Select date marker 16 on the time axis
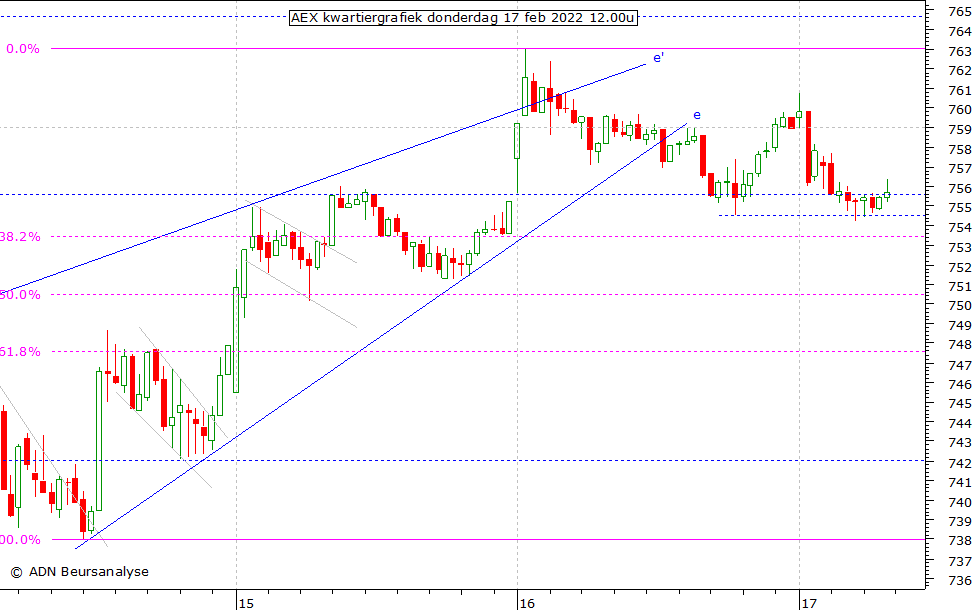 tap(527, 602)
